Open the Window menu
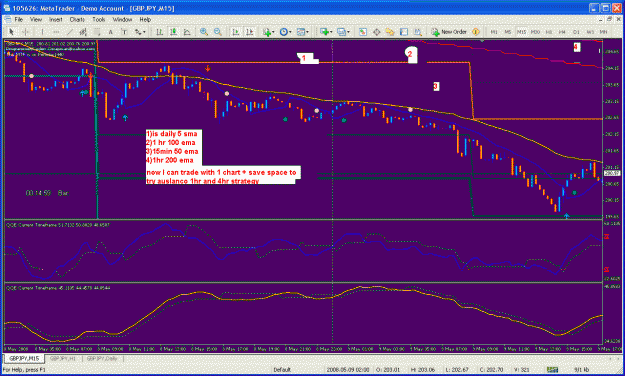The width and height of the screenshot is (625, 376). coord(122,19)
